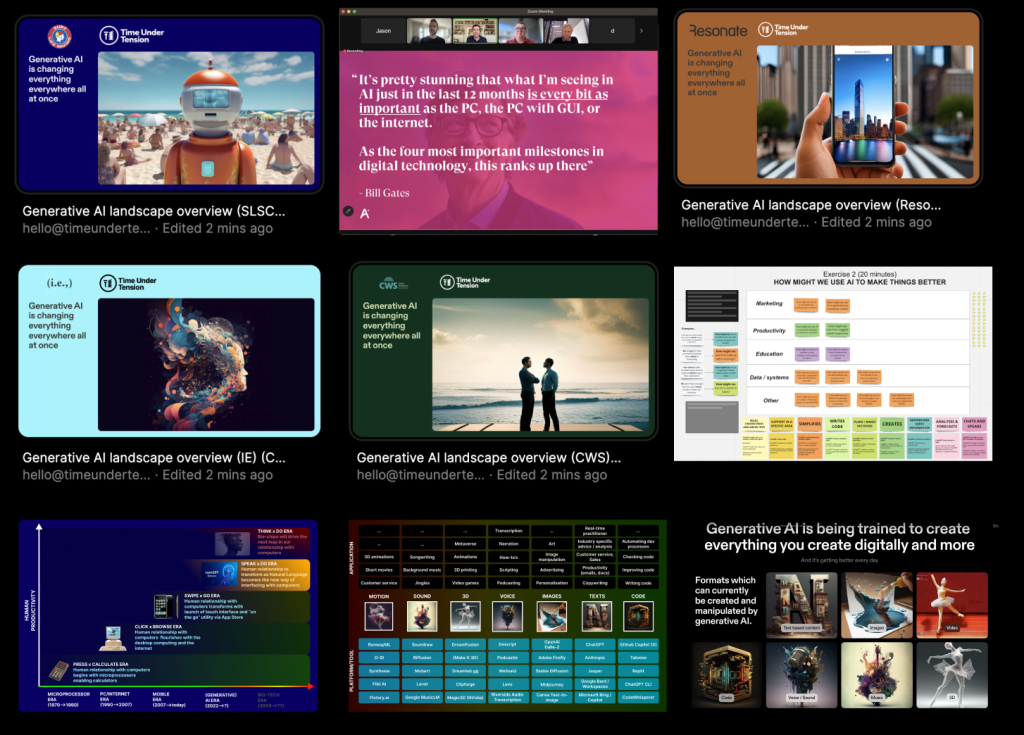The width and height of the screenshot is (1024, 735).
Task: Click the Resonate logo on the brown slide
Action: [718, 31]
